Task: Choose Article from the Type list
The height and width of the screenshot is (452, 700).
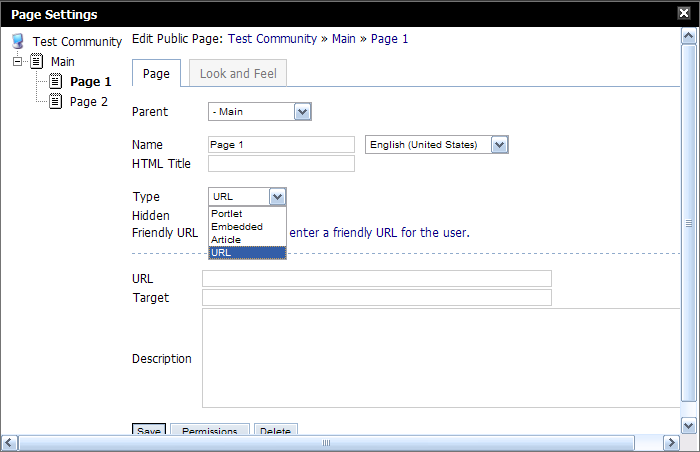Action: coord(247,239)
